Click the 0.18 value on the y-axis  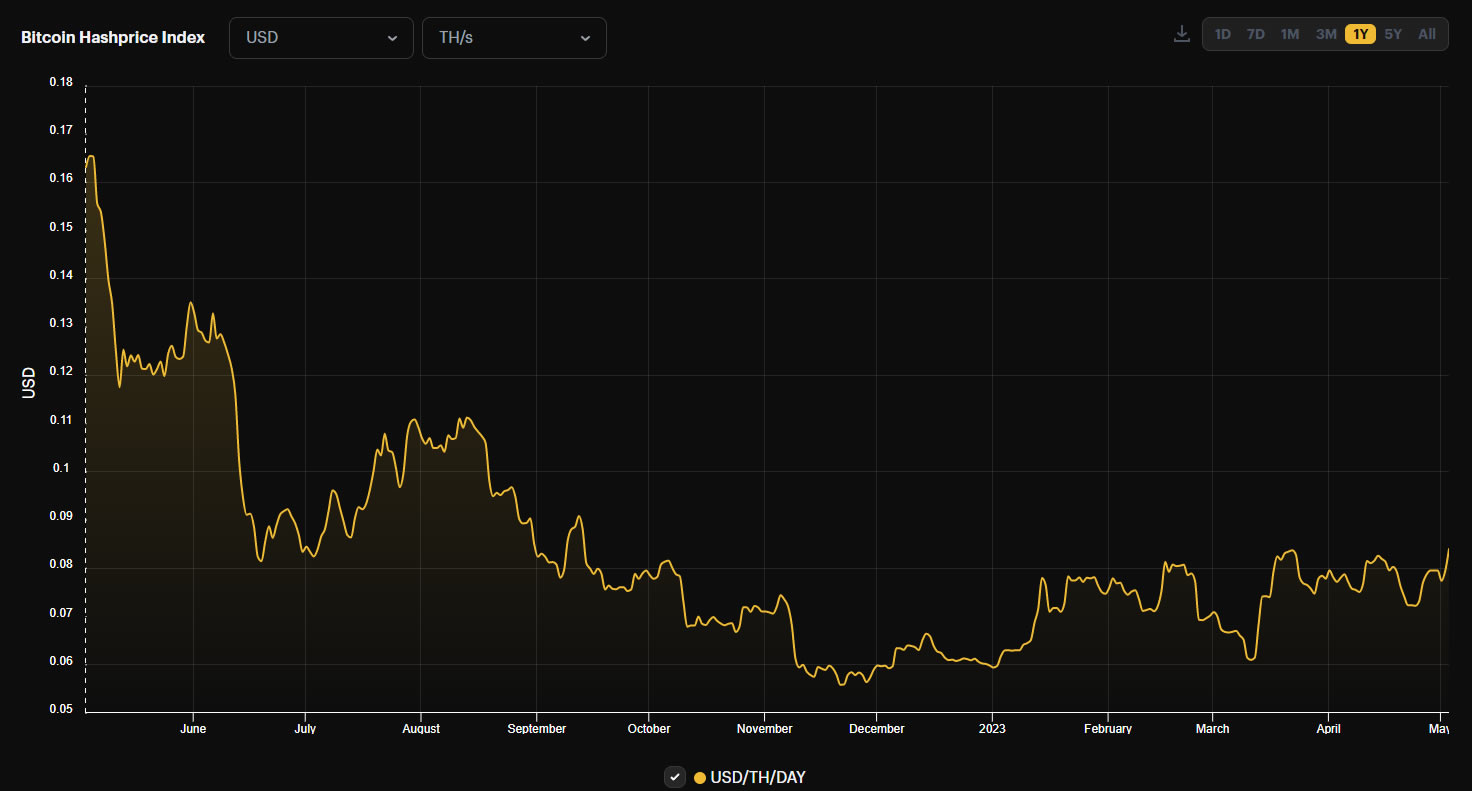point(61,82)
